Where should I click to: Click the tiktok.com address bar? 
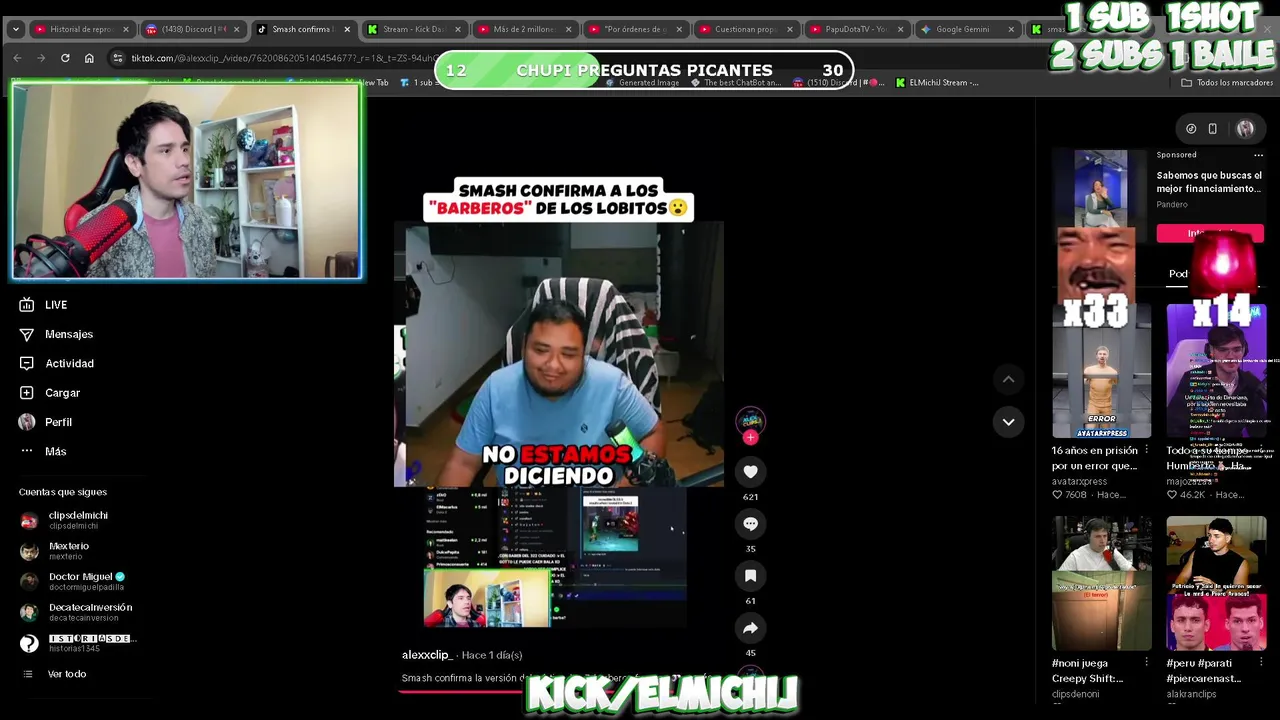(x=280, y=58)
